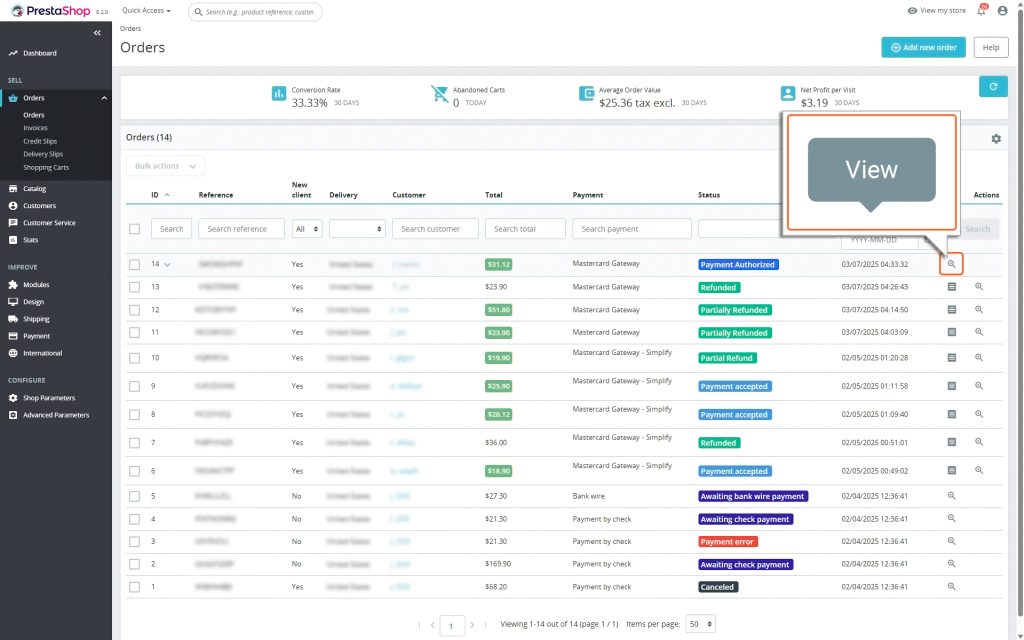Click the Orders breadcrumb link
The image size is (1024, 640).
tap(131, 29)
